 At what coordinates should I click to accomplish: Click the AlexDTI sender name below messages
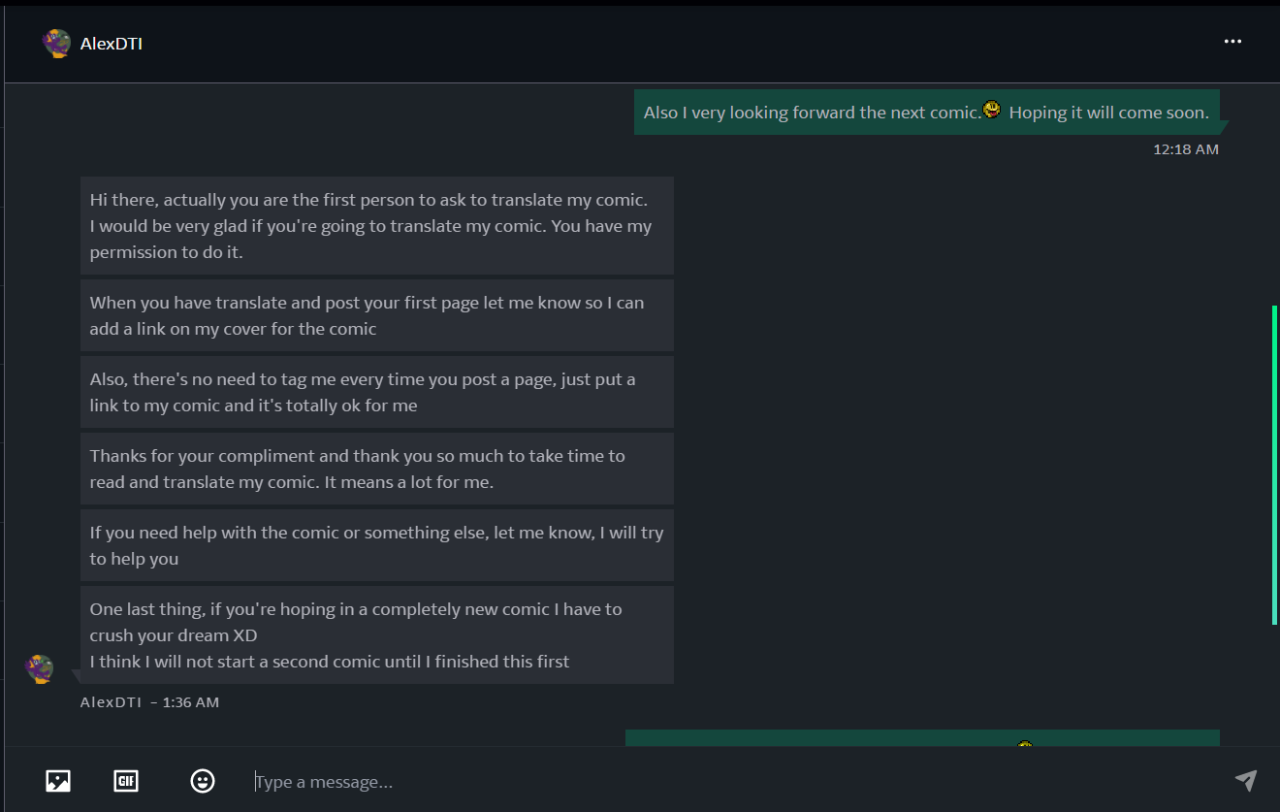[x=110, y=702]
